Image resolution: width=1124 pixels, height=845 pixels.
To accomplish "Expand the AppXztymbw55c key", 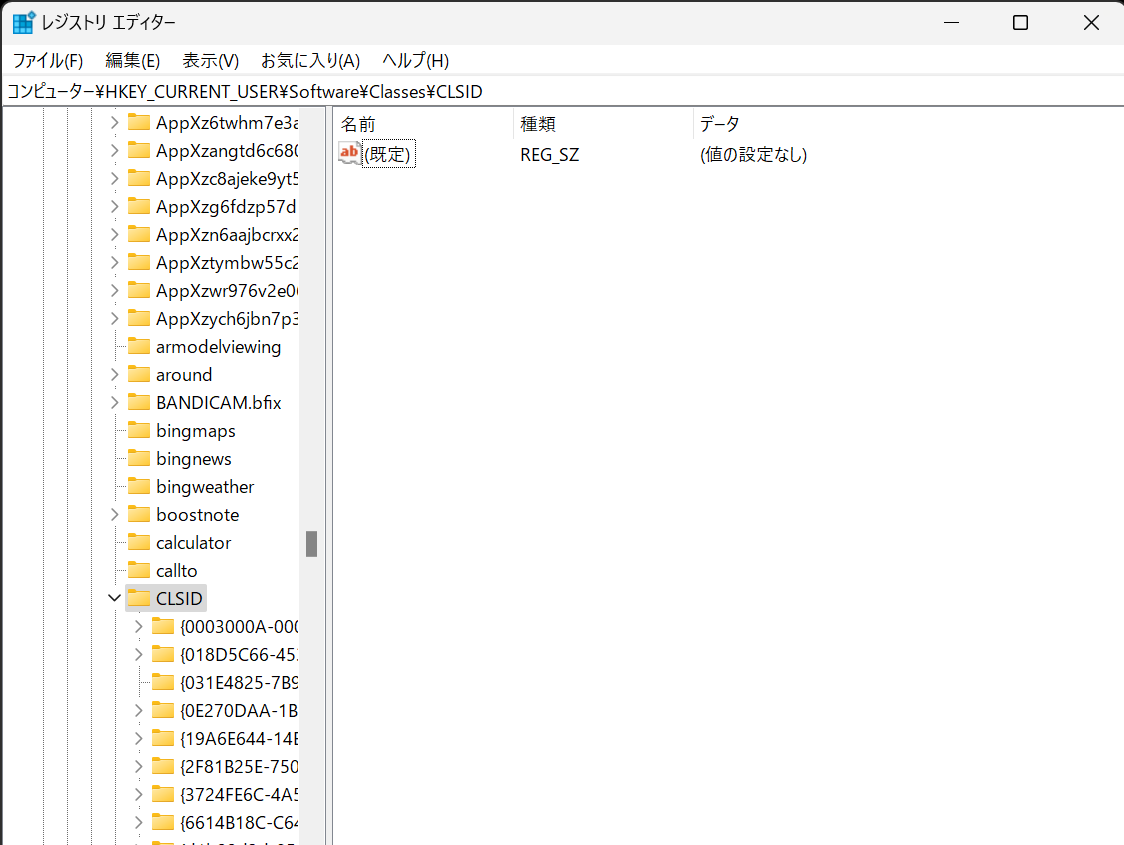I will [x=115, y=262].
